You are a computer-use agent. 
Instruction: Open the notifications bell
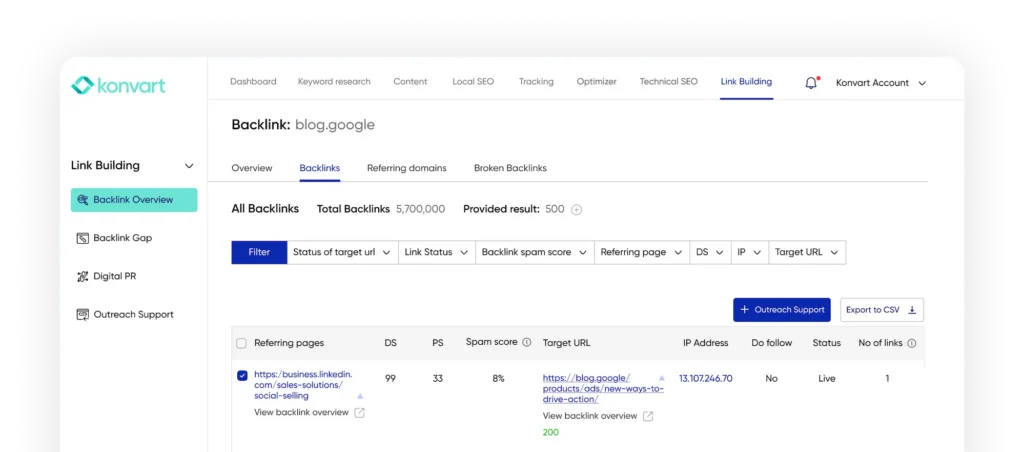[x=811, y=83]
